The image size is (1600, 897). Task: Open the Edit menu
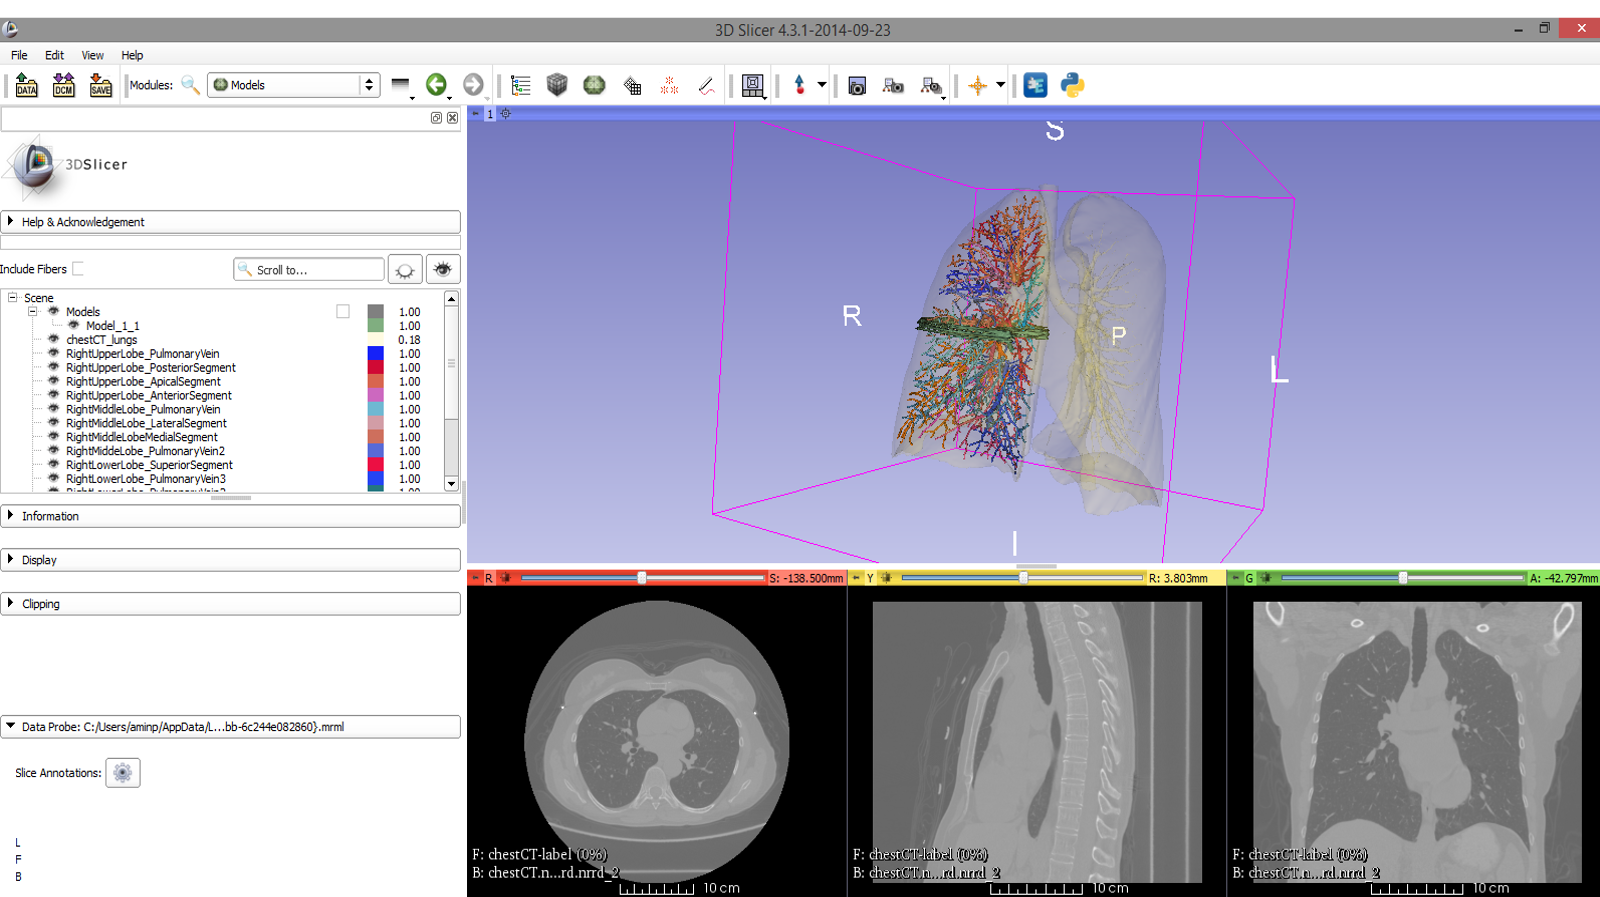[54, 56]
